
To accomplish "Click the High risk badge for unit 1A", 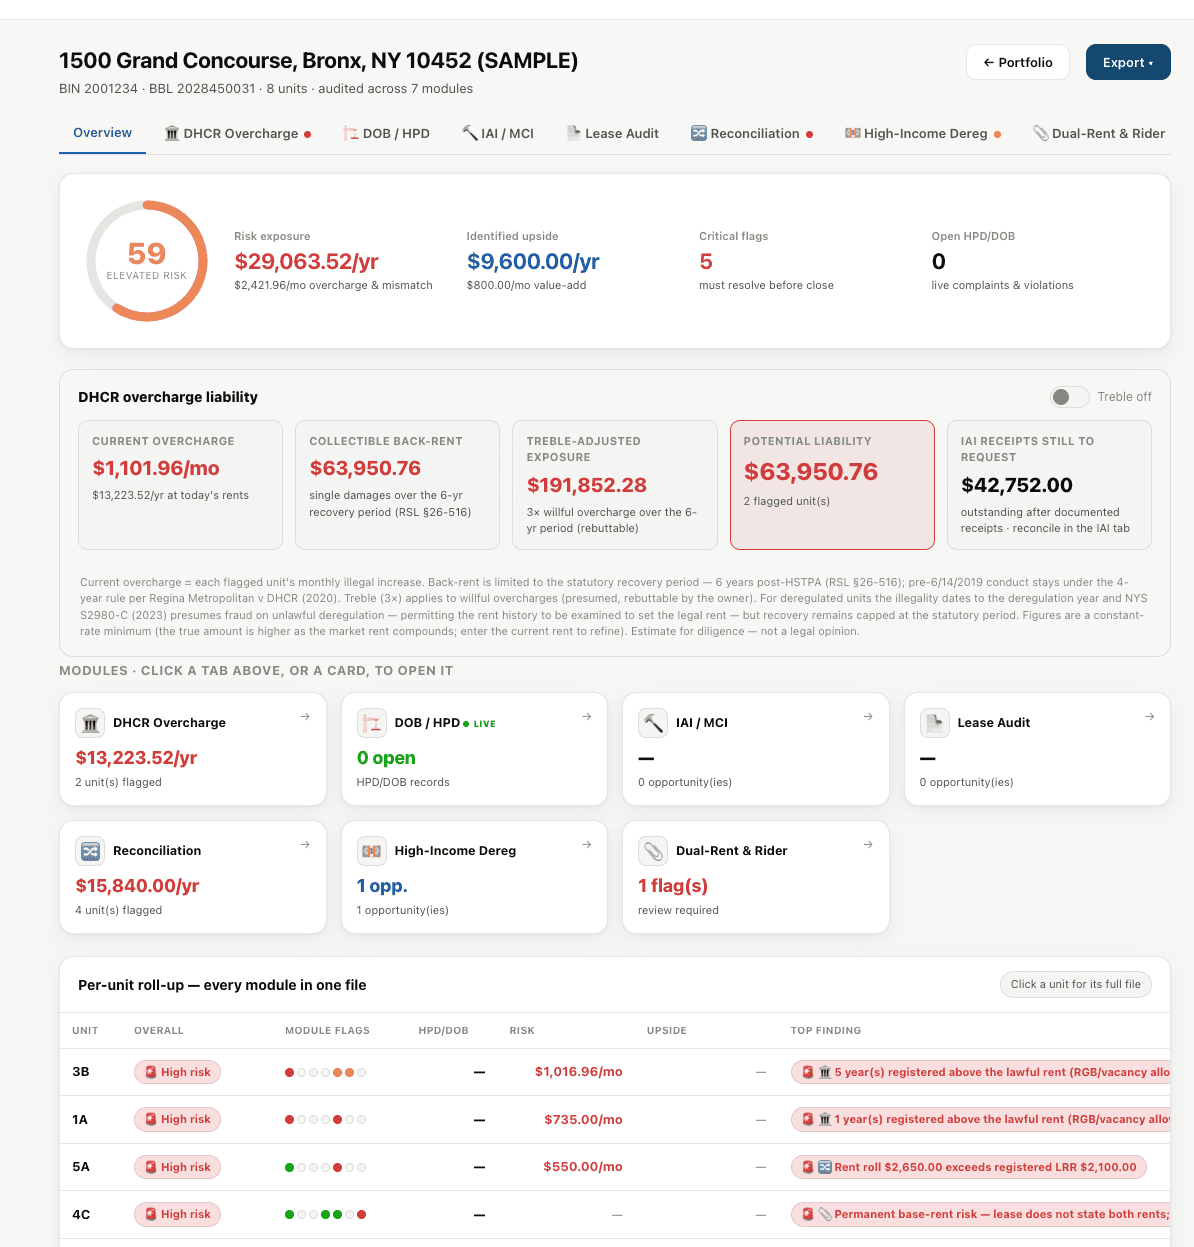I will 177,1119.
